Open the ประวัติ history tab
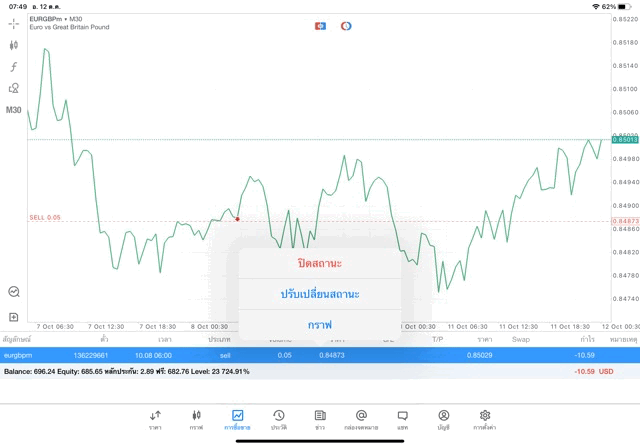 click(279, 419)
